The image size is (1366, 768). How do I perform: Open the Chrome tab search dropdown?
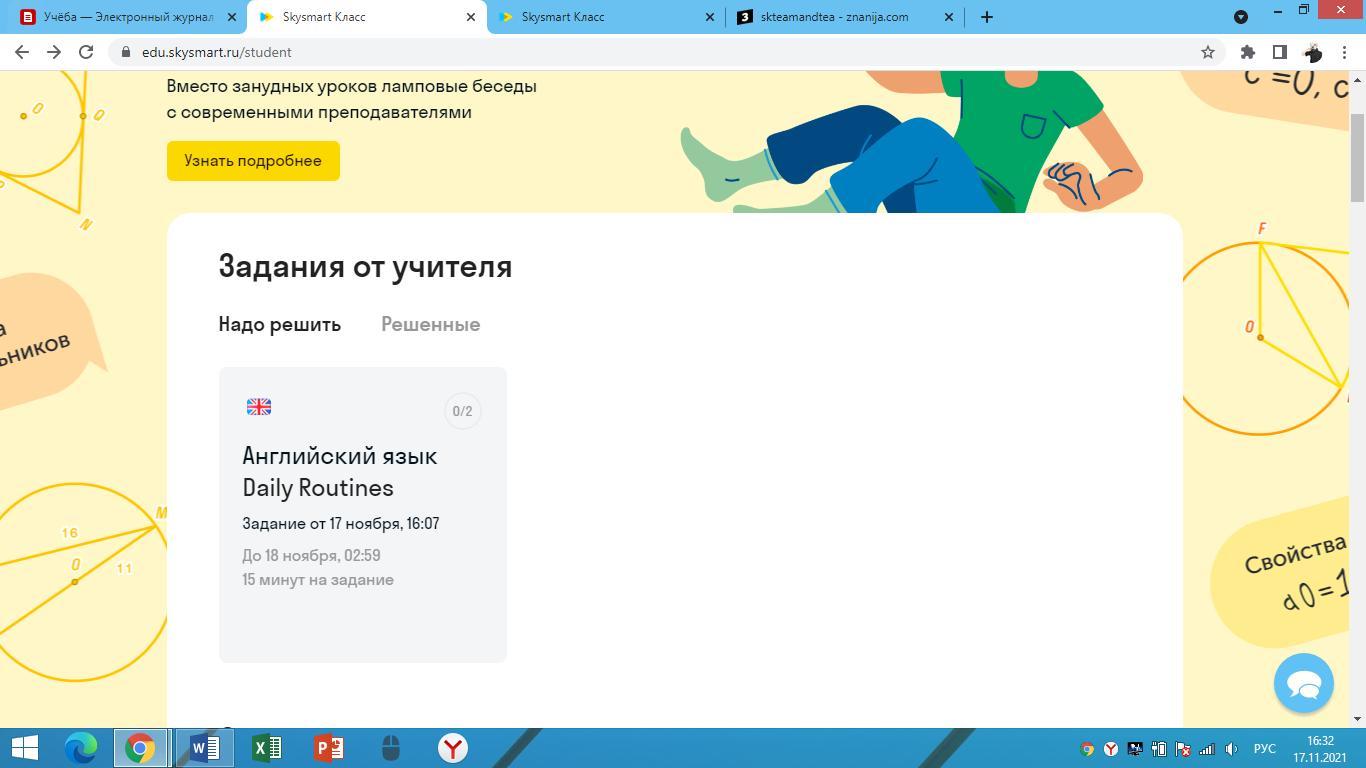pos(1241,17)
